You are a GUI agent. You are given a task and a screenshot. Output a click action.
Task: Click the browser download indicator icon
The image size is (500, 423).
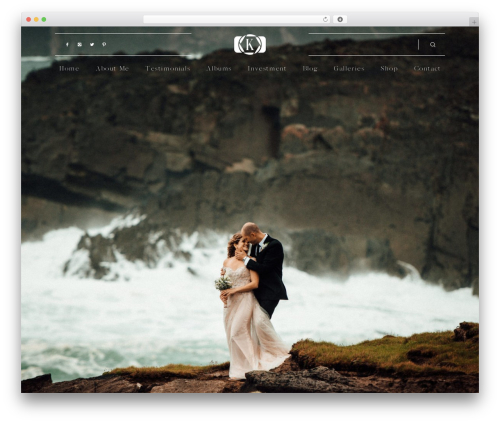[x=340, y=19]
